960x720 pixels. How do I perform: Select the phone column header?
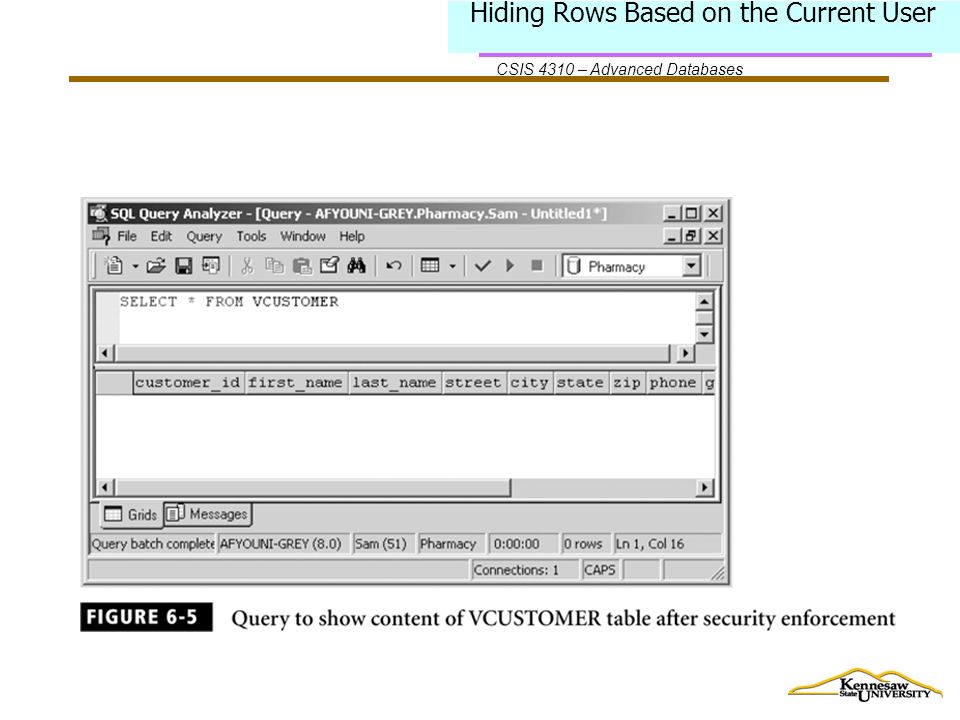coord(673,383)
